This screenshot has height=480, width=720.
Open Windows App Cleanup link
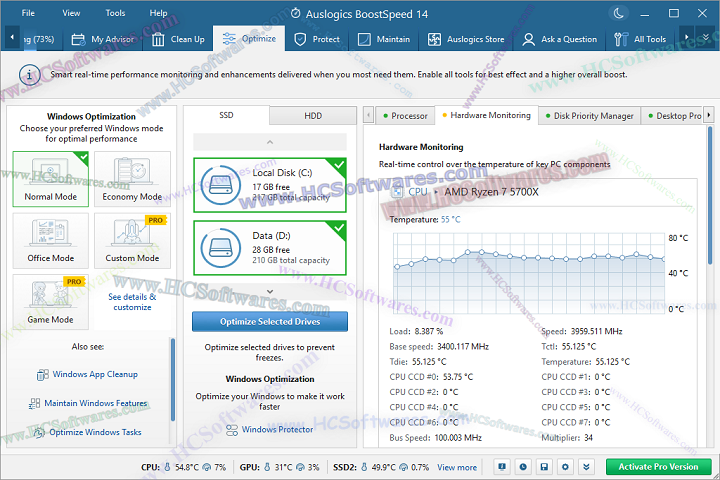pyautogui.click(x=95, y=374)
